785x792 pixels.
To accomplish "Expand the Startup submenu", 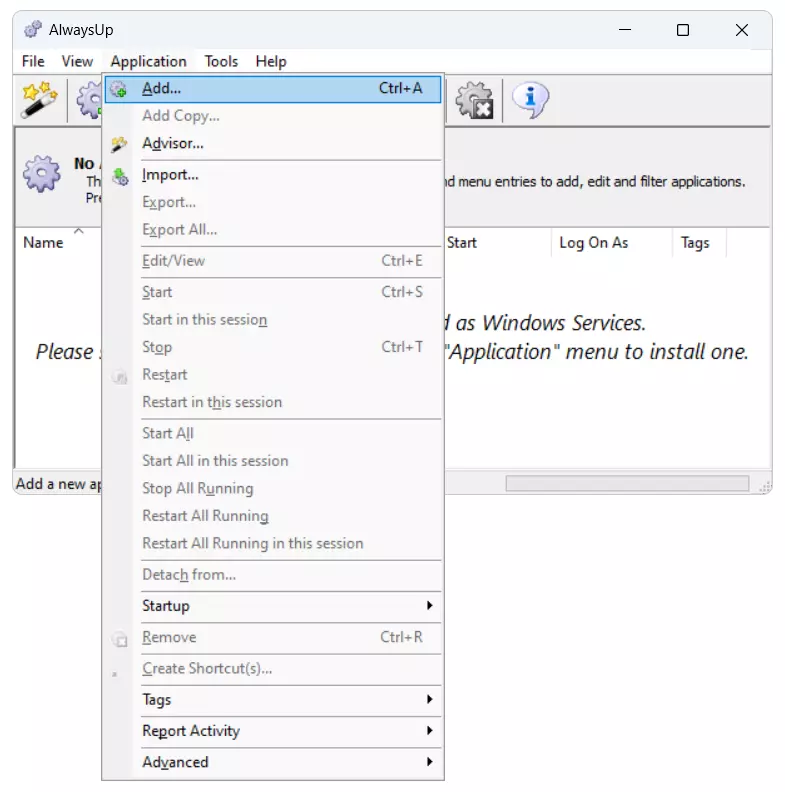I will [x=273, y=606].
